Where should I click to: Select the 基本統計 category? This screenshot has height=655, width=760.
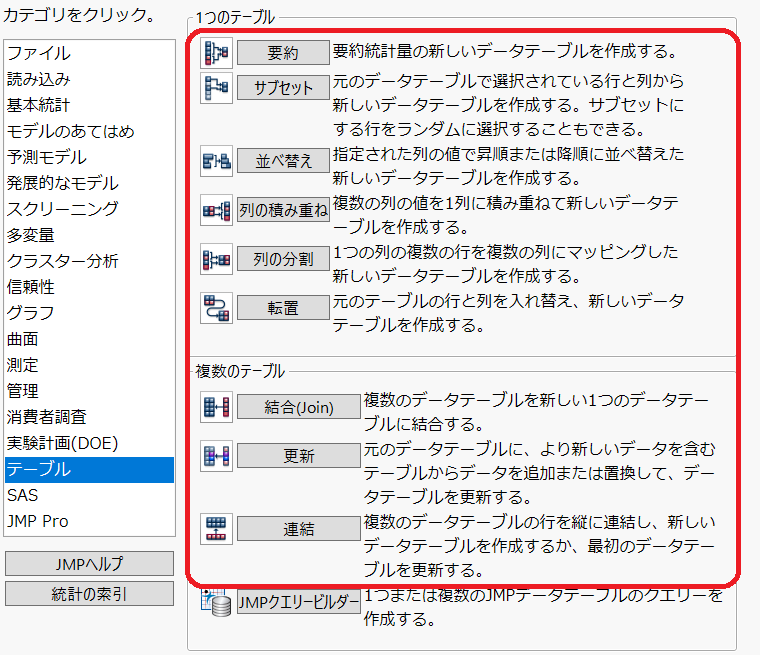tap(89, 105)
